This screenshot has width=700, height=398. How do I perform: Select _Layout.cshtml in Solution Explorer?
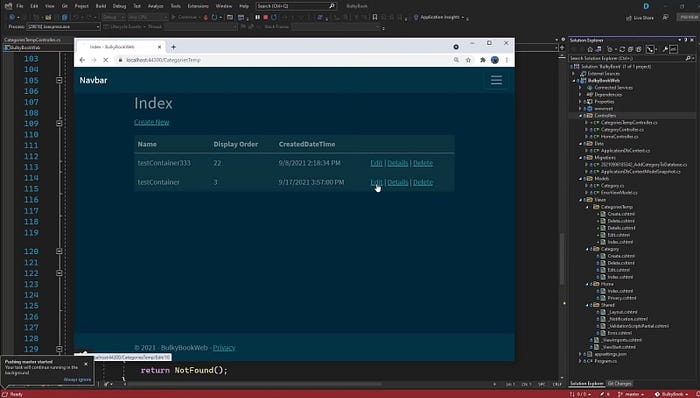(622, 312)
